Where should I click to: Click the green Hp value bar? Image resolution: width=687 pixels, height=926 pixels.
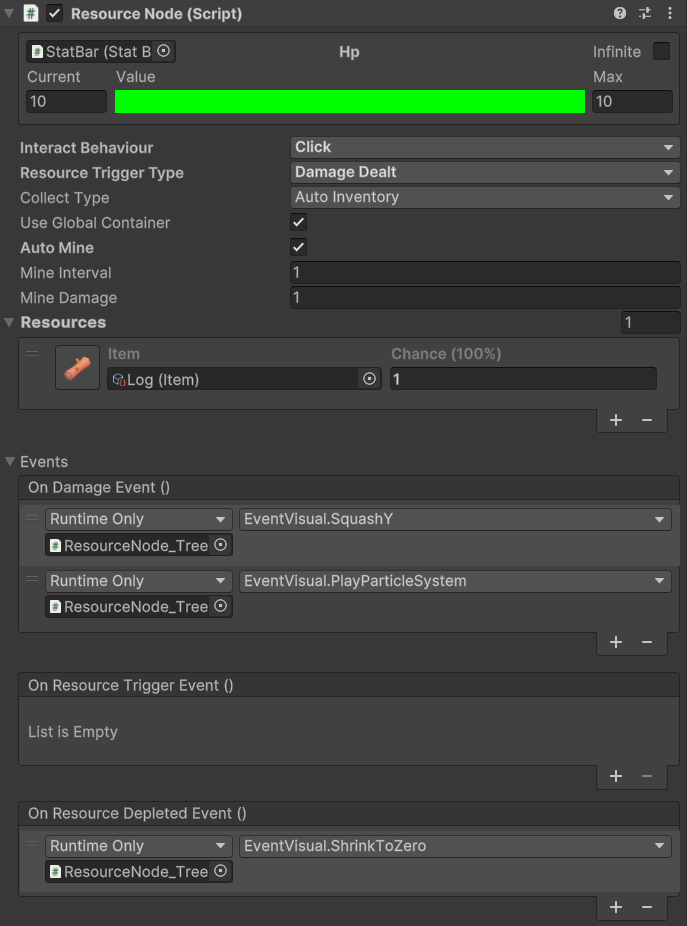(349, 101)
